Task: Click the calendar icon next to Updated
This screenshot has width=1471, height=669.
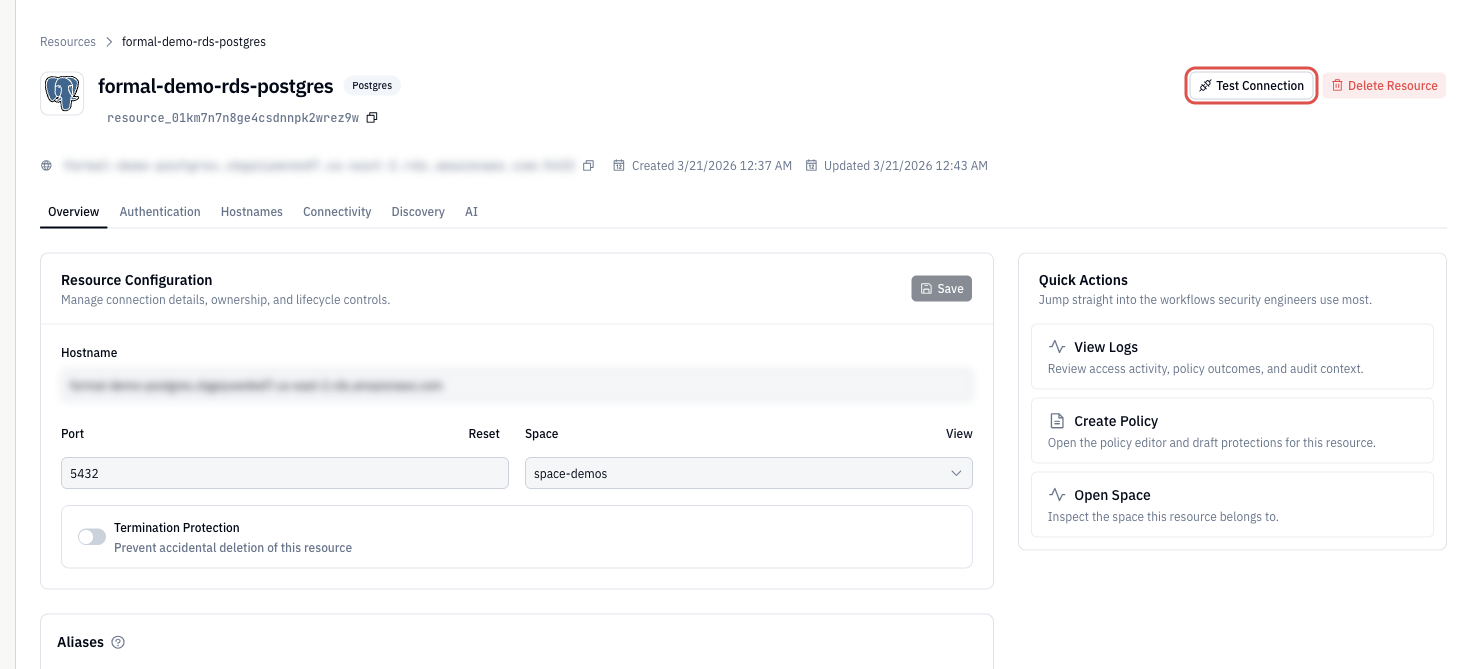Action: pos(812,166)
